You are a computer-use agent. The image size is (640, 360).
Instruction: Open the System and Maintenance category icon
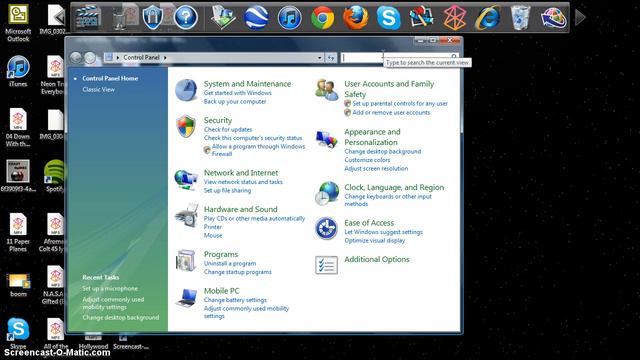point(186,90)
